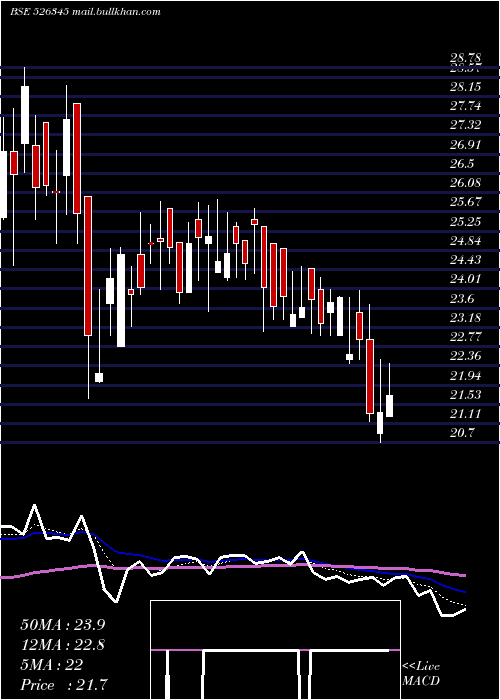Pick the 26.91 axis value

pos(466,144)
